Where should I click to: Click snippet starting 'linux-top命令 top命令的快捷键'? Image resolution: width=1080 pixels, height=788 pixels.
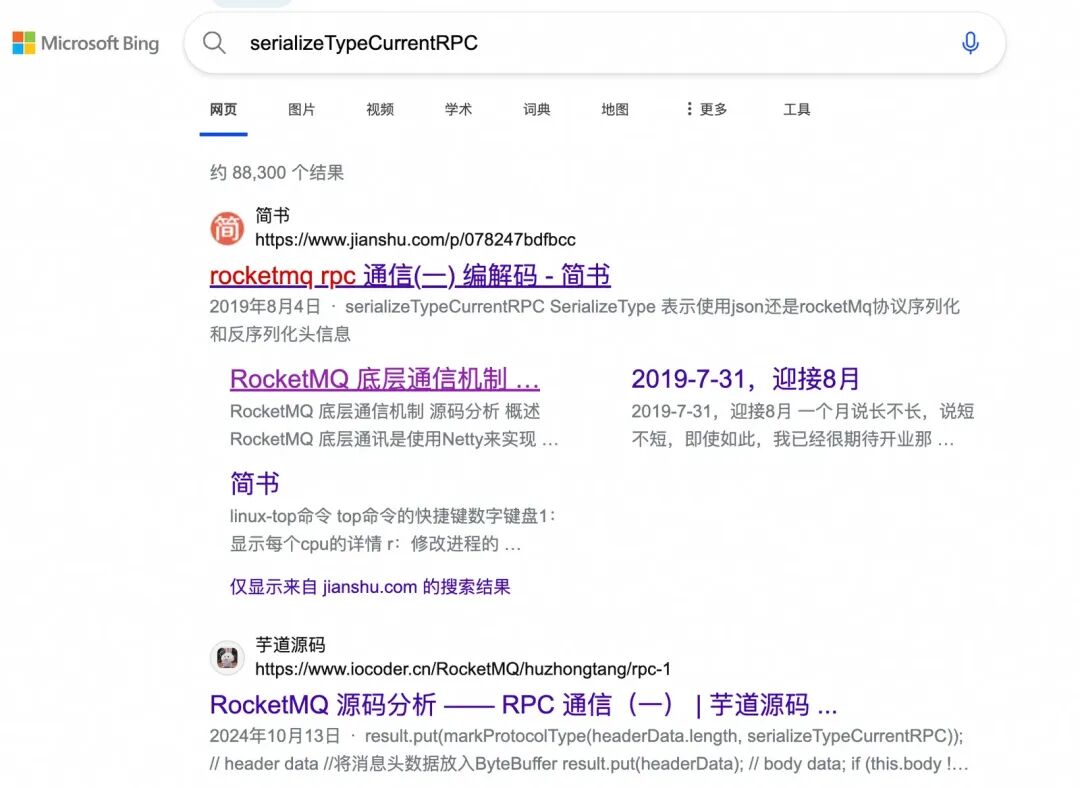pos(393,530)
